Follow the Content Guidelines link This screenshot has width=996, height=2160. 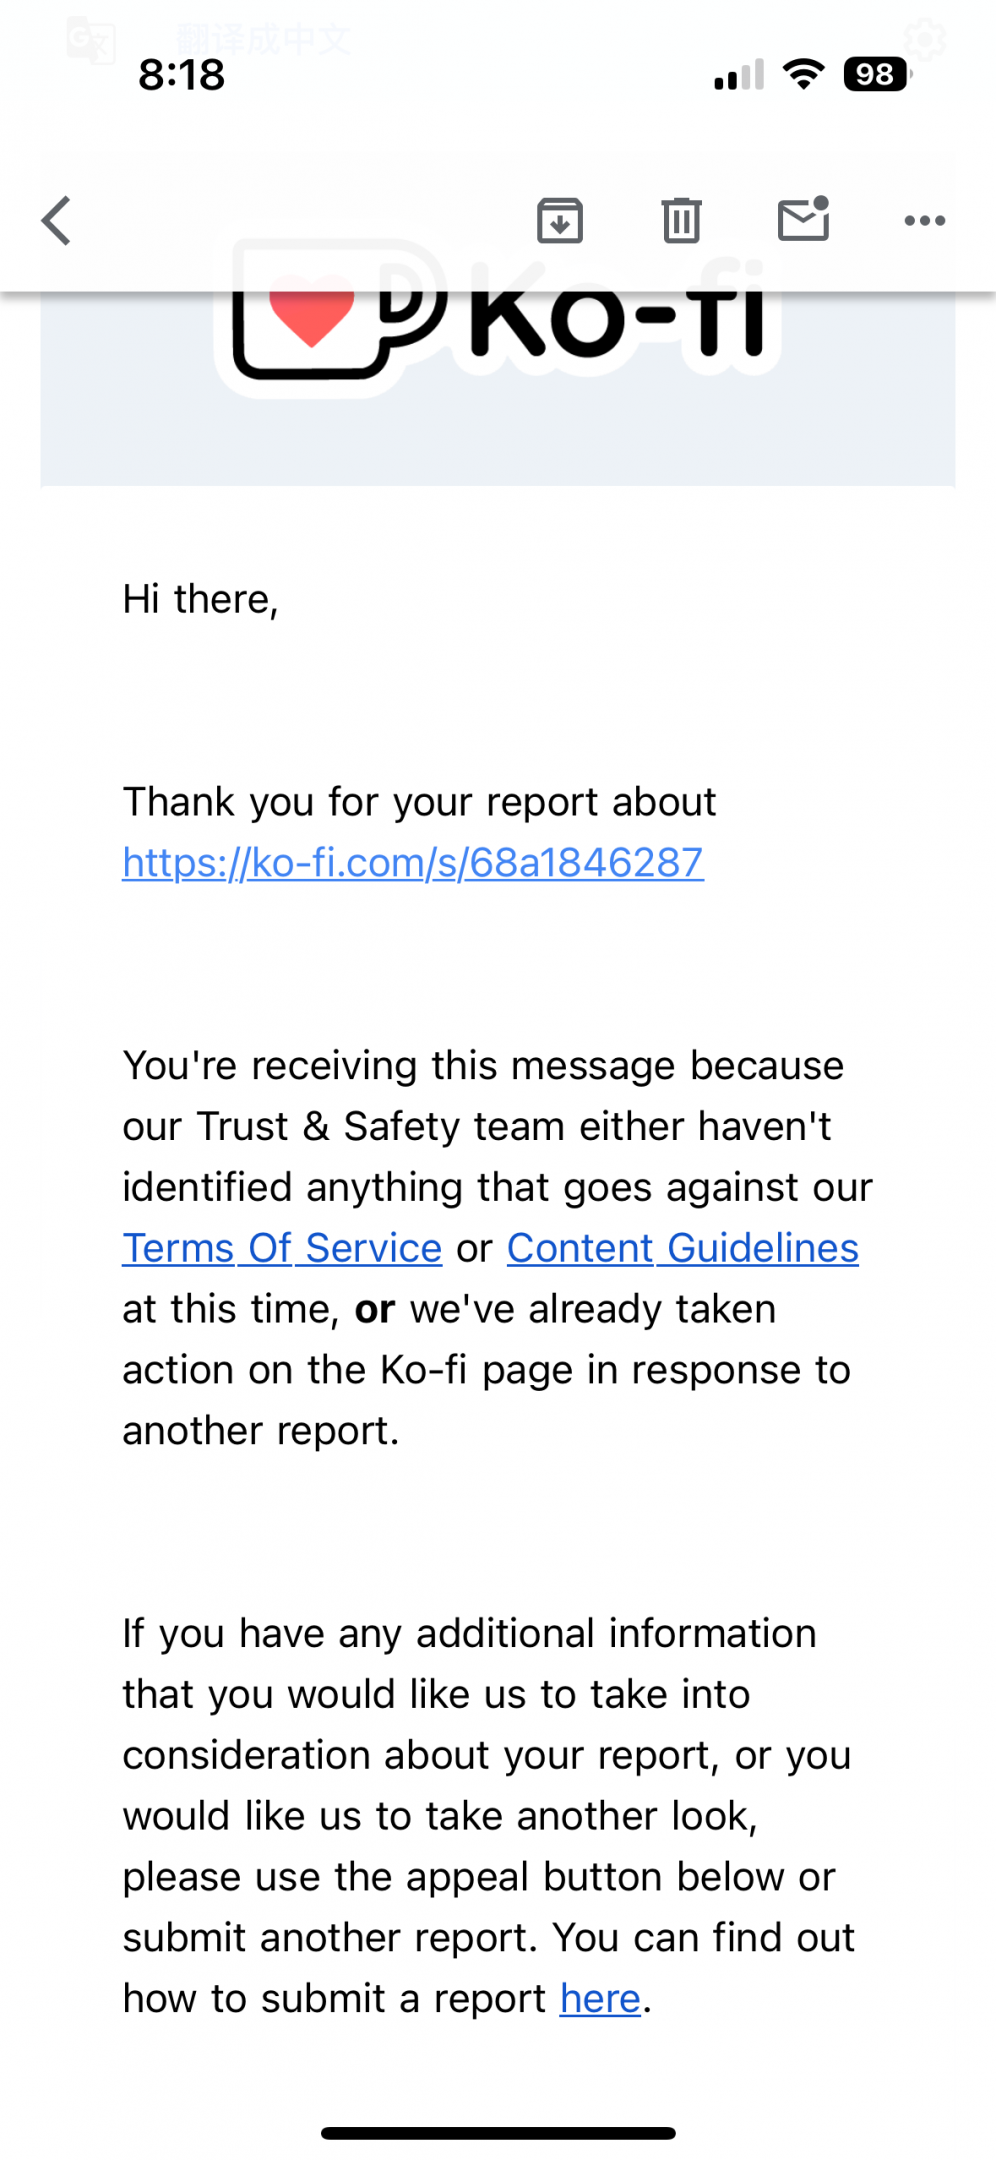pyautogui.click(x=682, y=1248)
